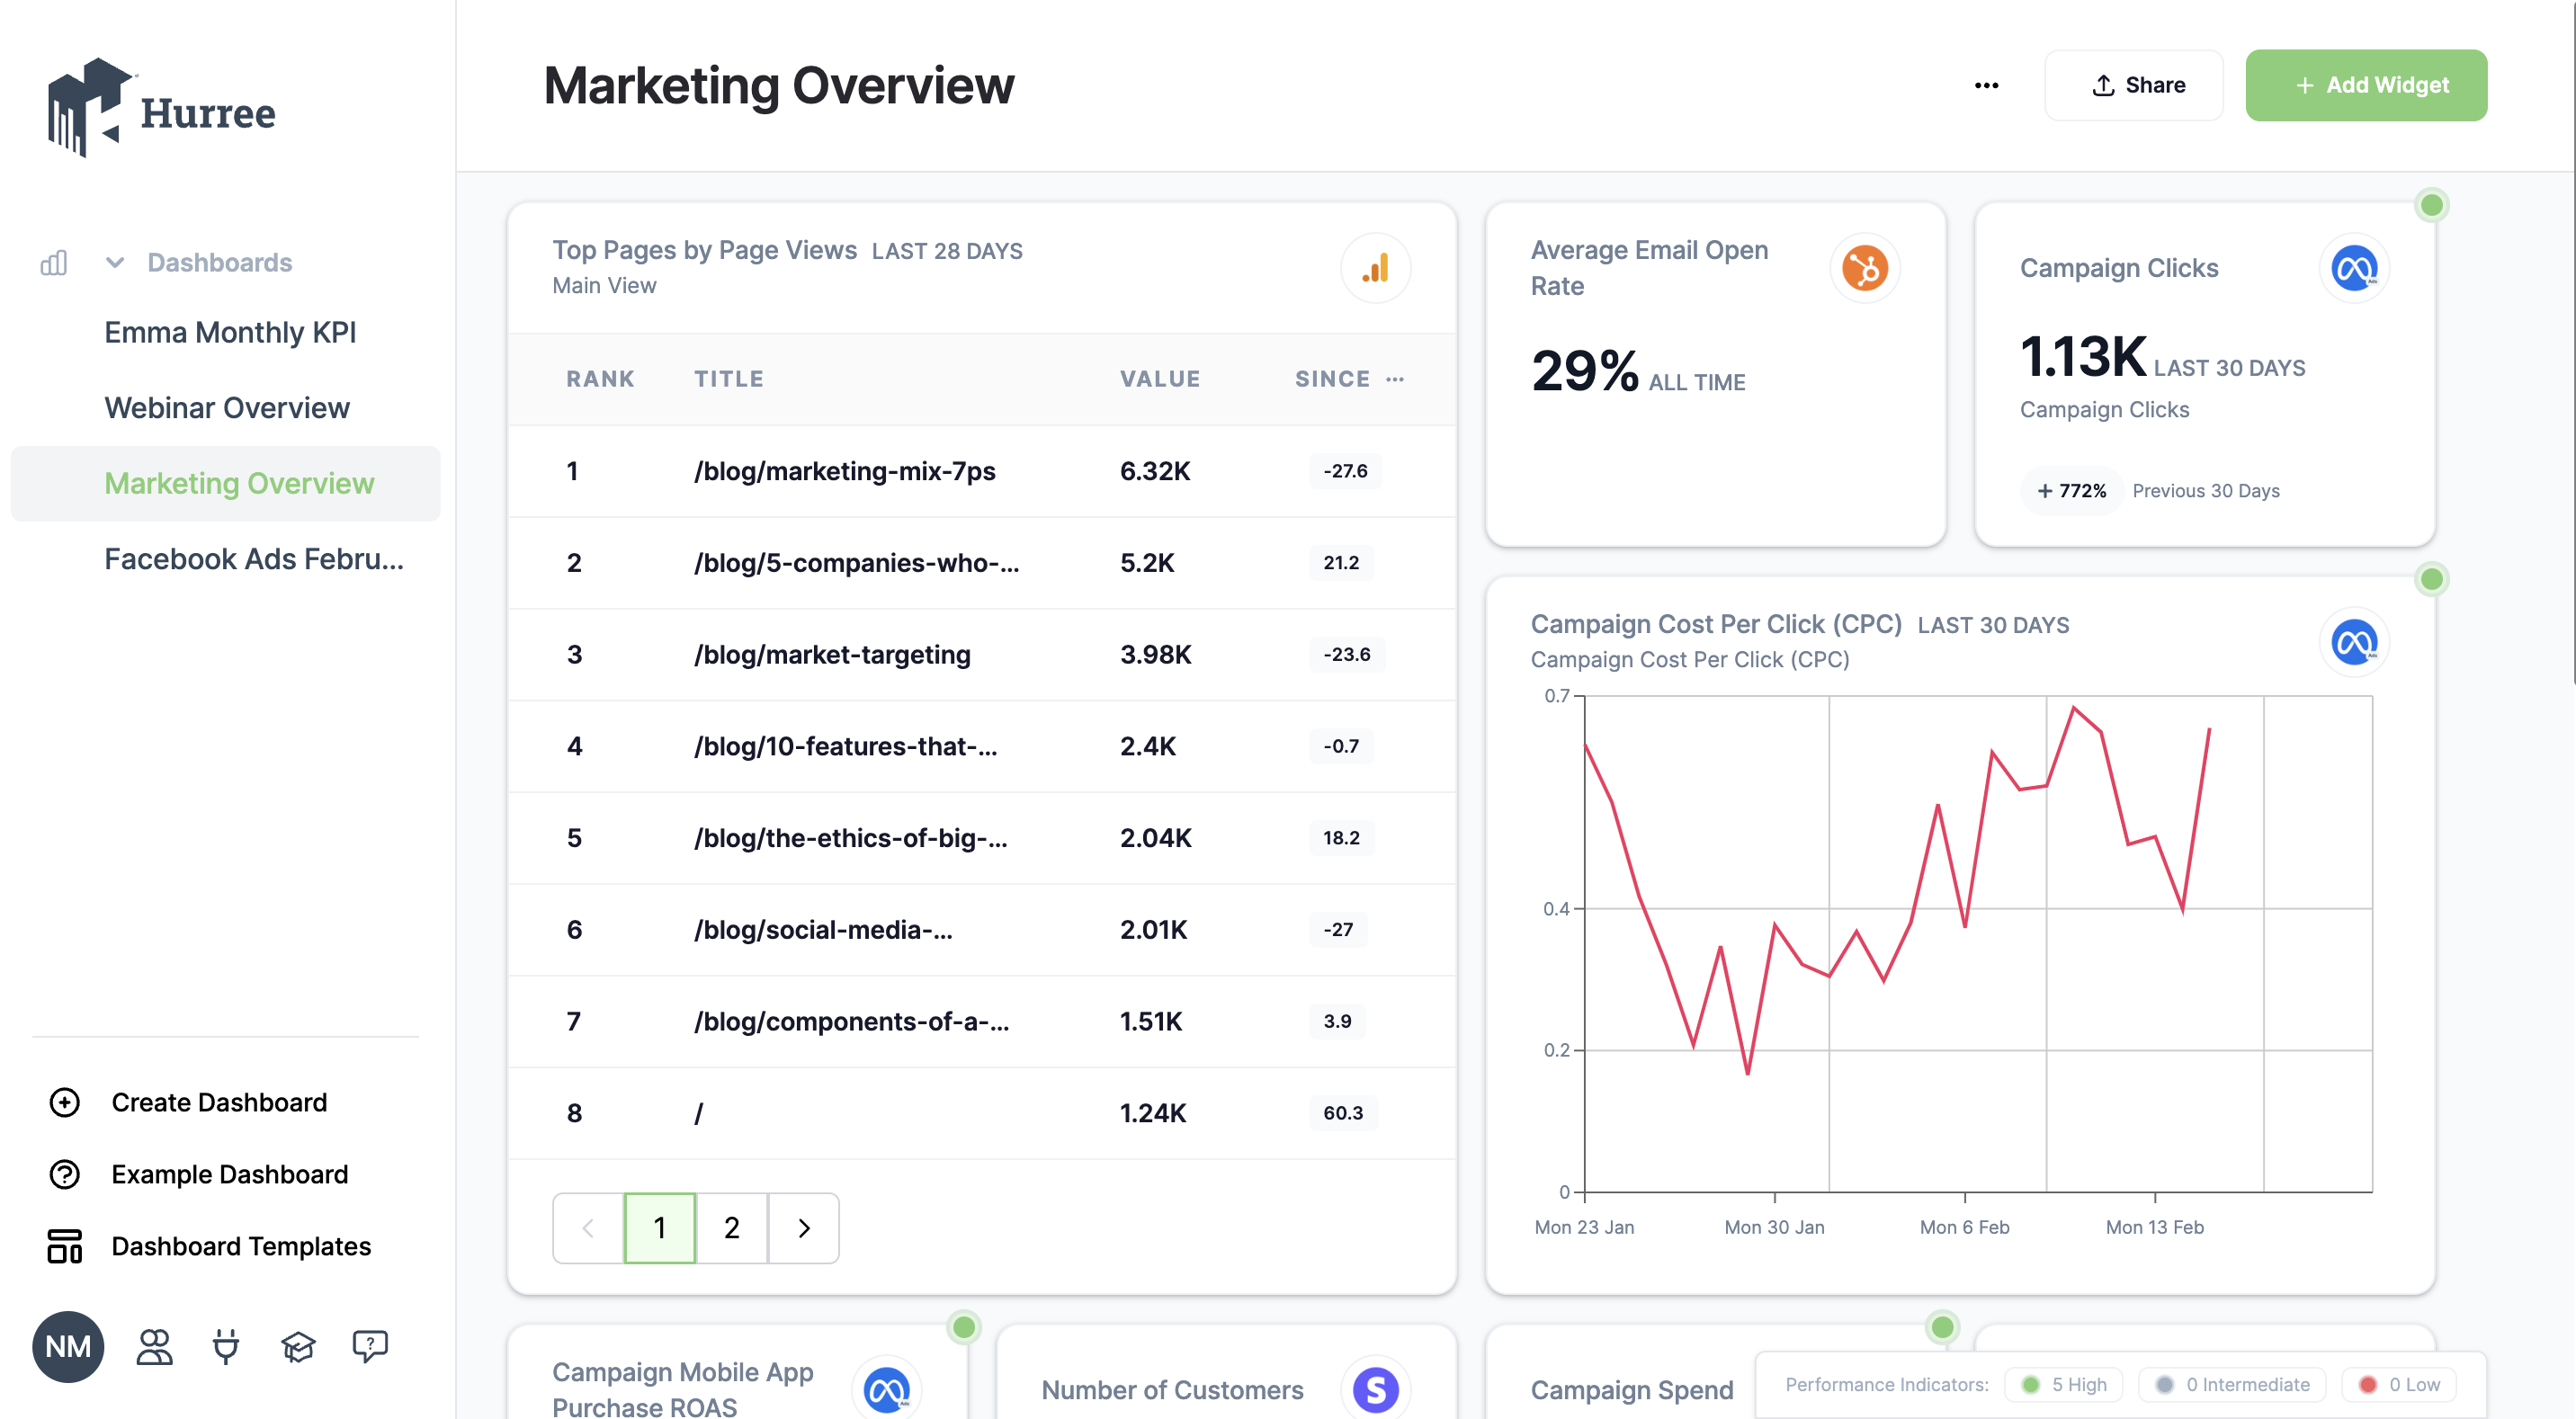The height and width of the screenshot is (1419, 2576).
Task: Switch to the Webinar Overview dashboard
Action: pos(227,407)
